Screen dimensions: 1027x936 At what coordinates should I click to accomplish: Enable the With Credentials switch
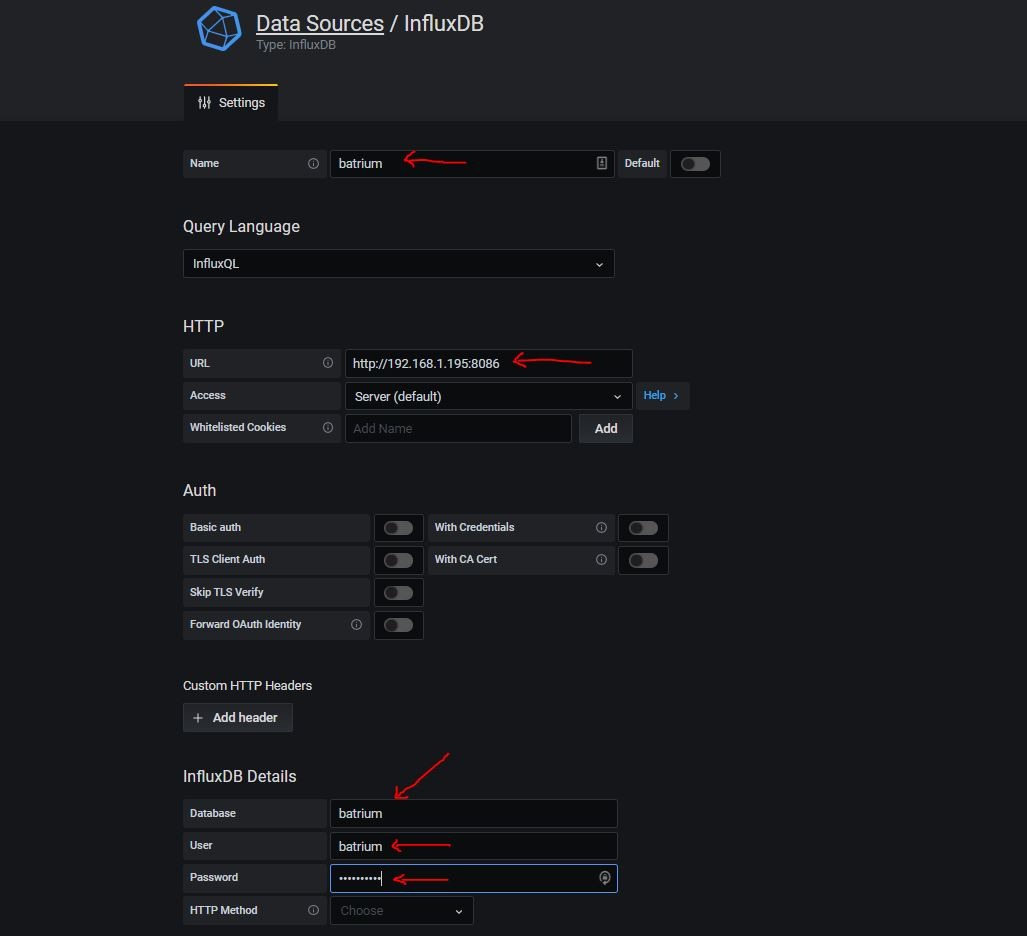pos(643,528)
